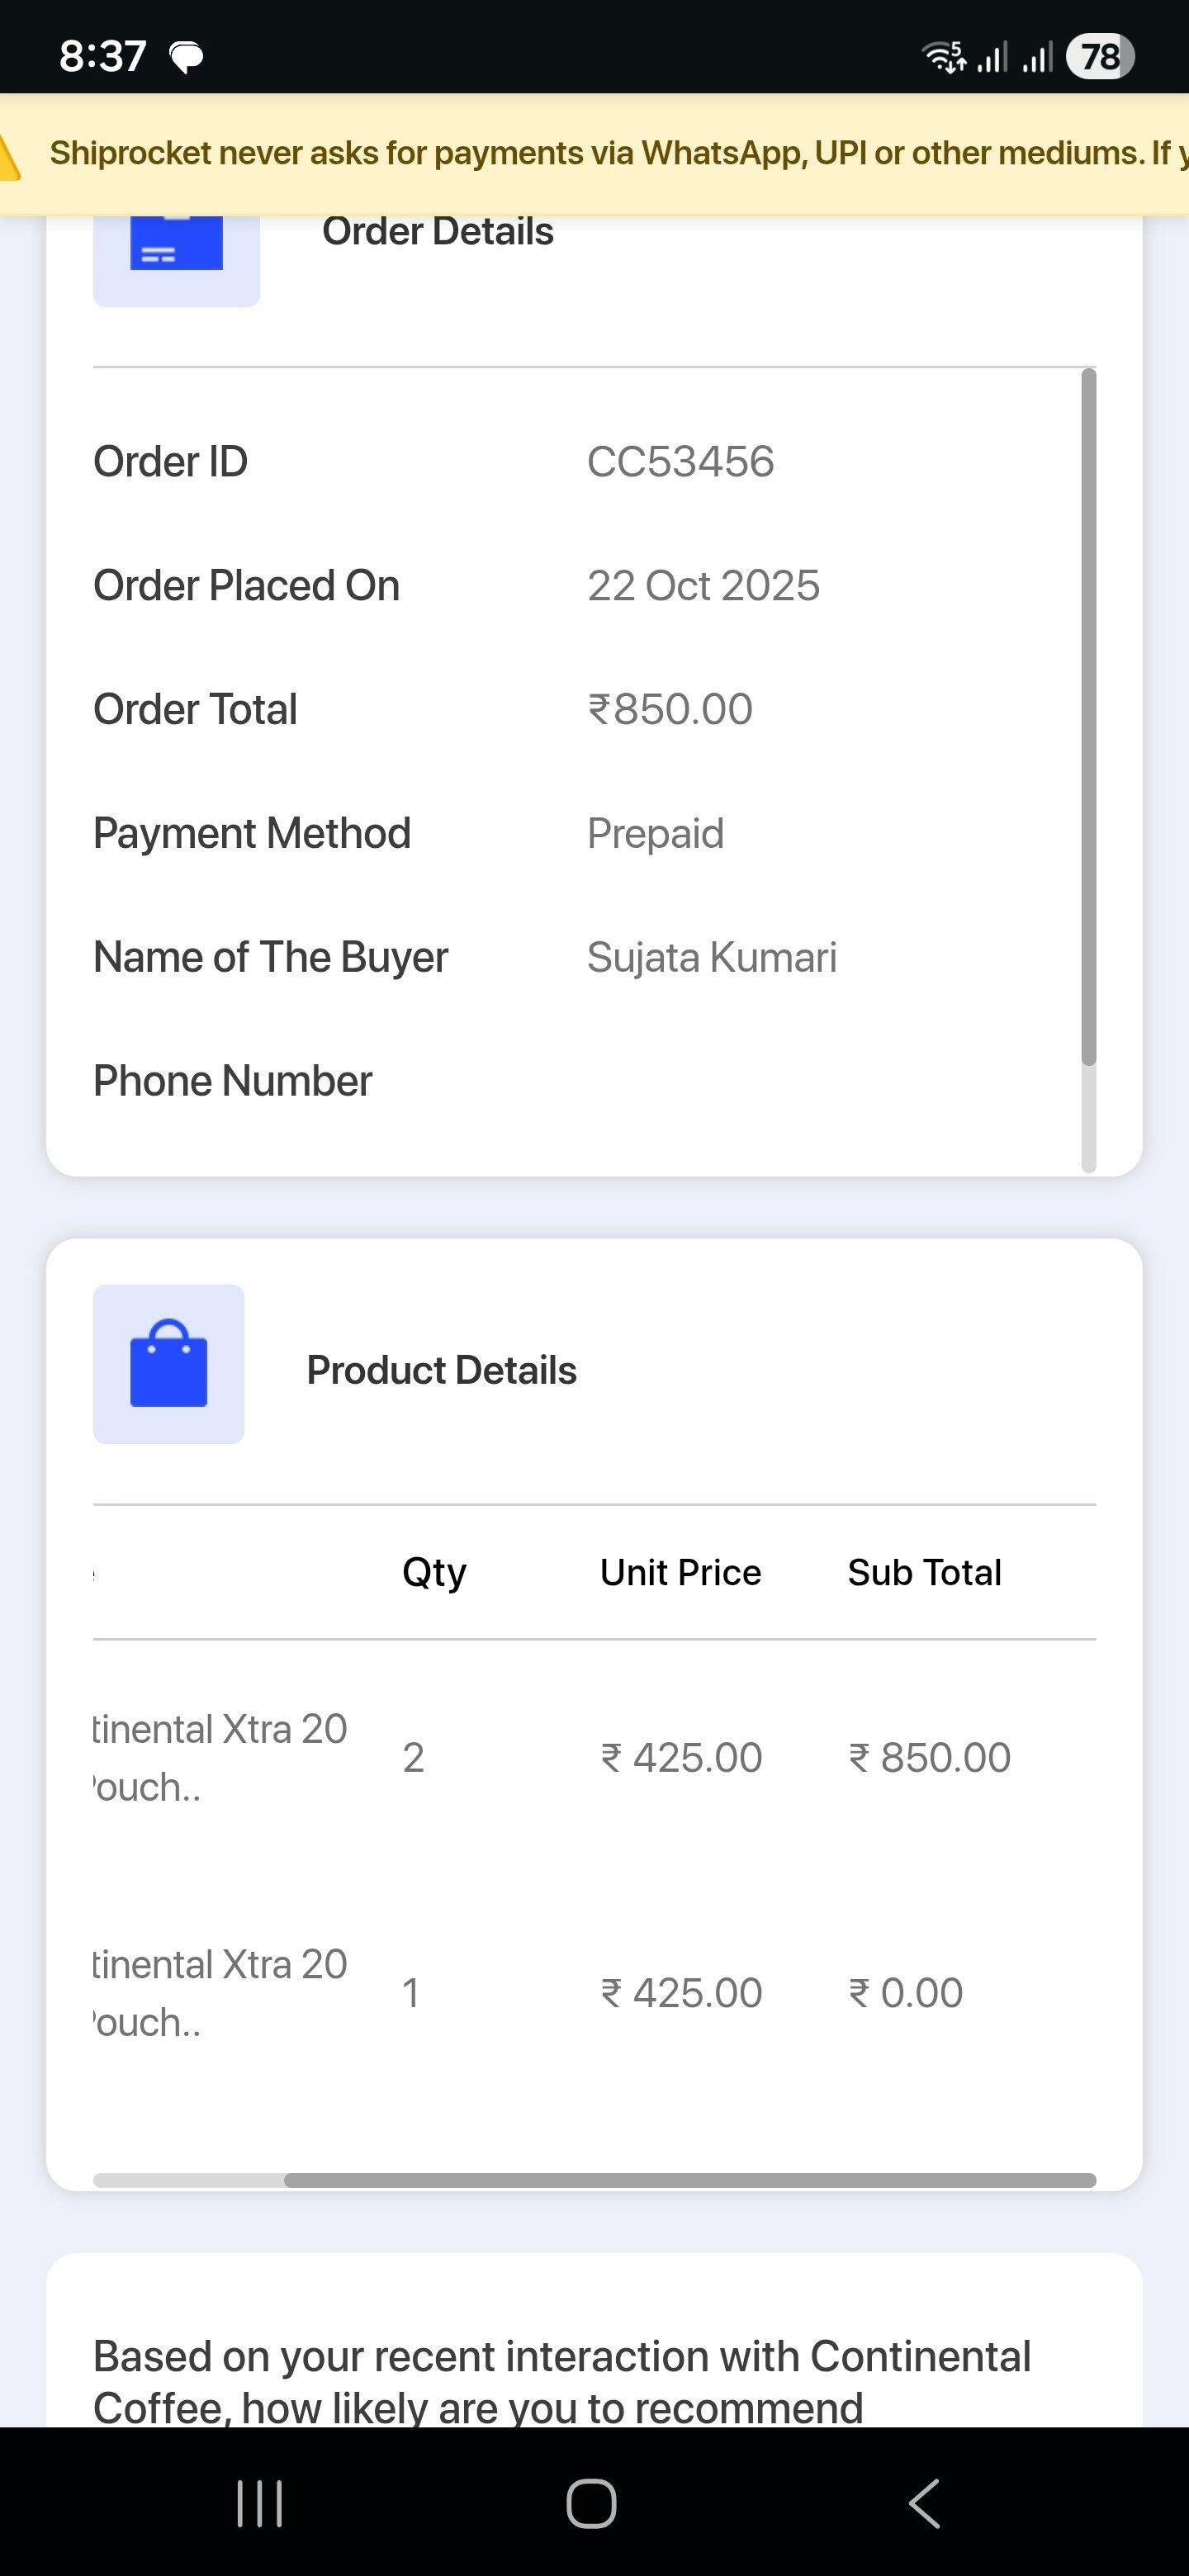Tap the Wi-Fi signal status icon
Image resolution: width=1189 pixels, height=2576 pixels.
[943, 57]
